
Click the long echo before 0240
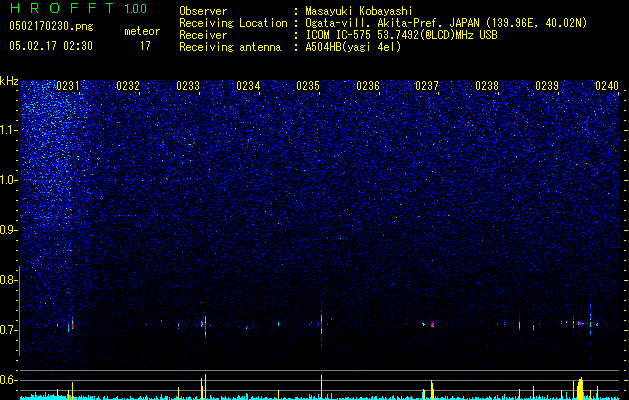[x=582, y=323]
